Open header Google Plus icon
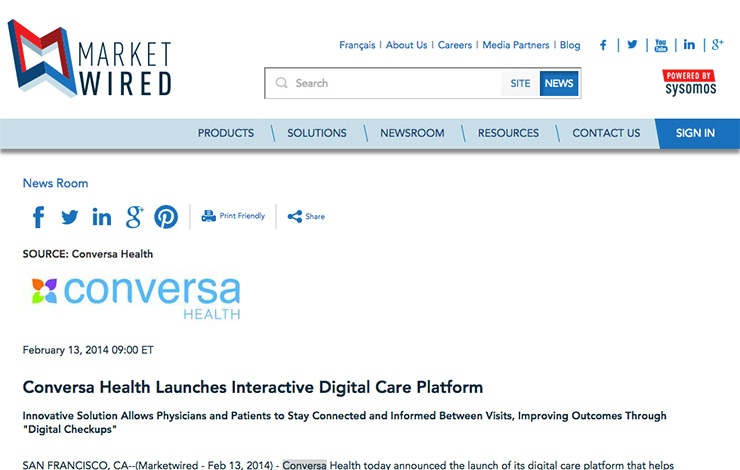Viewport: 740px width, 470px height. [717, 45]
